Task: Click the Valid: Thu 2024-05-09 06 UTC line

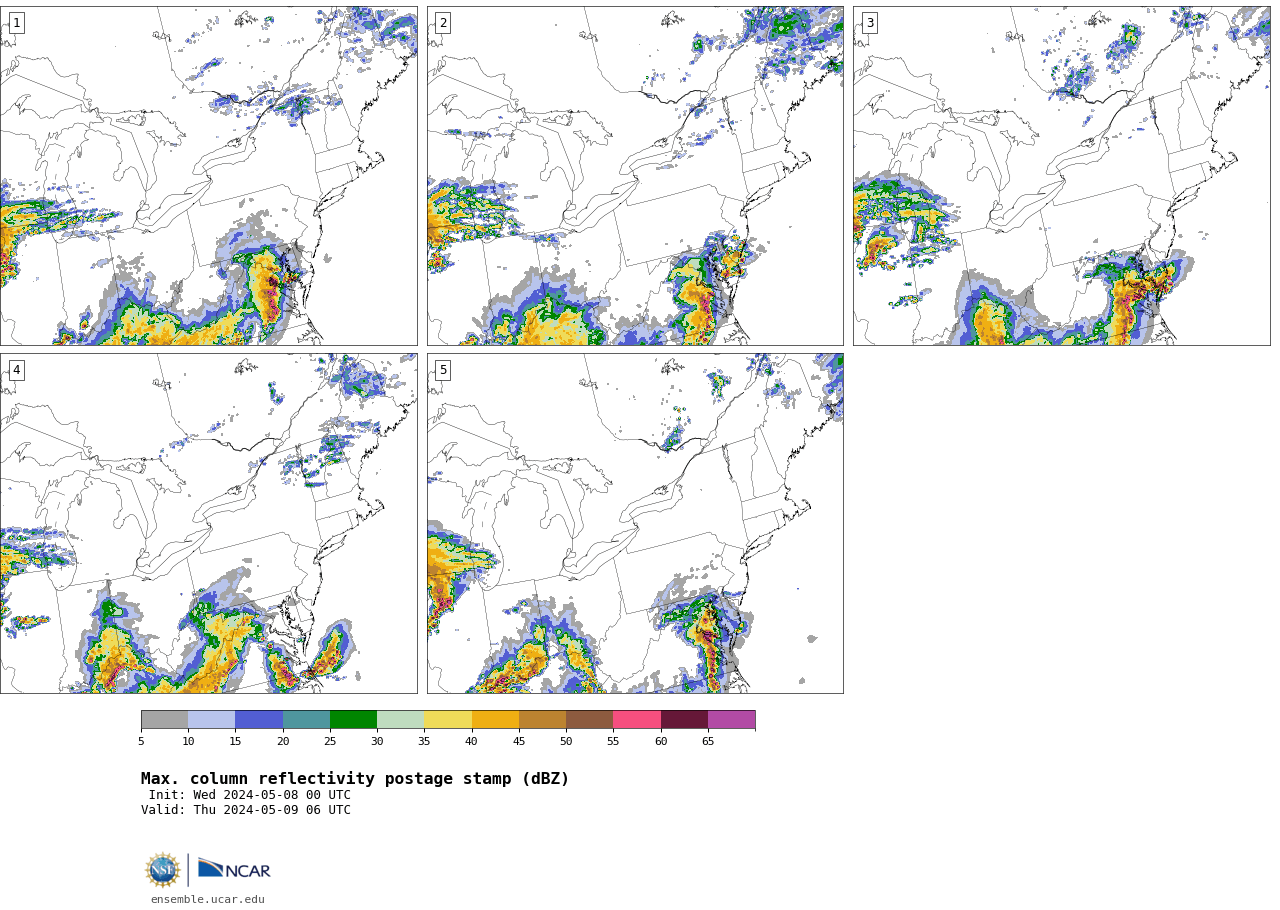Action: point(246,810)
